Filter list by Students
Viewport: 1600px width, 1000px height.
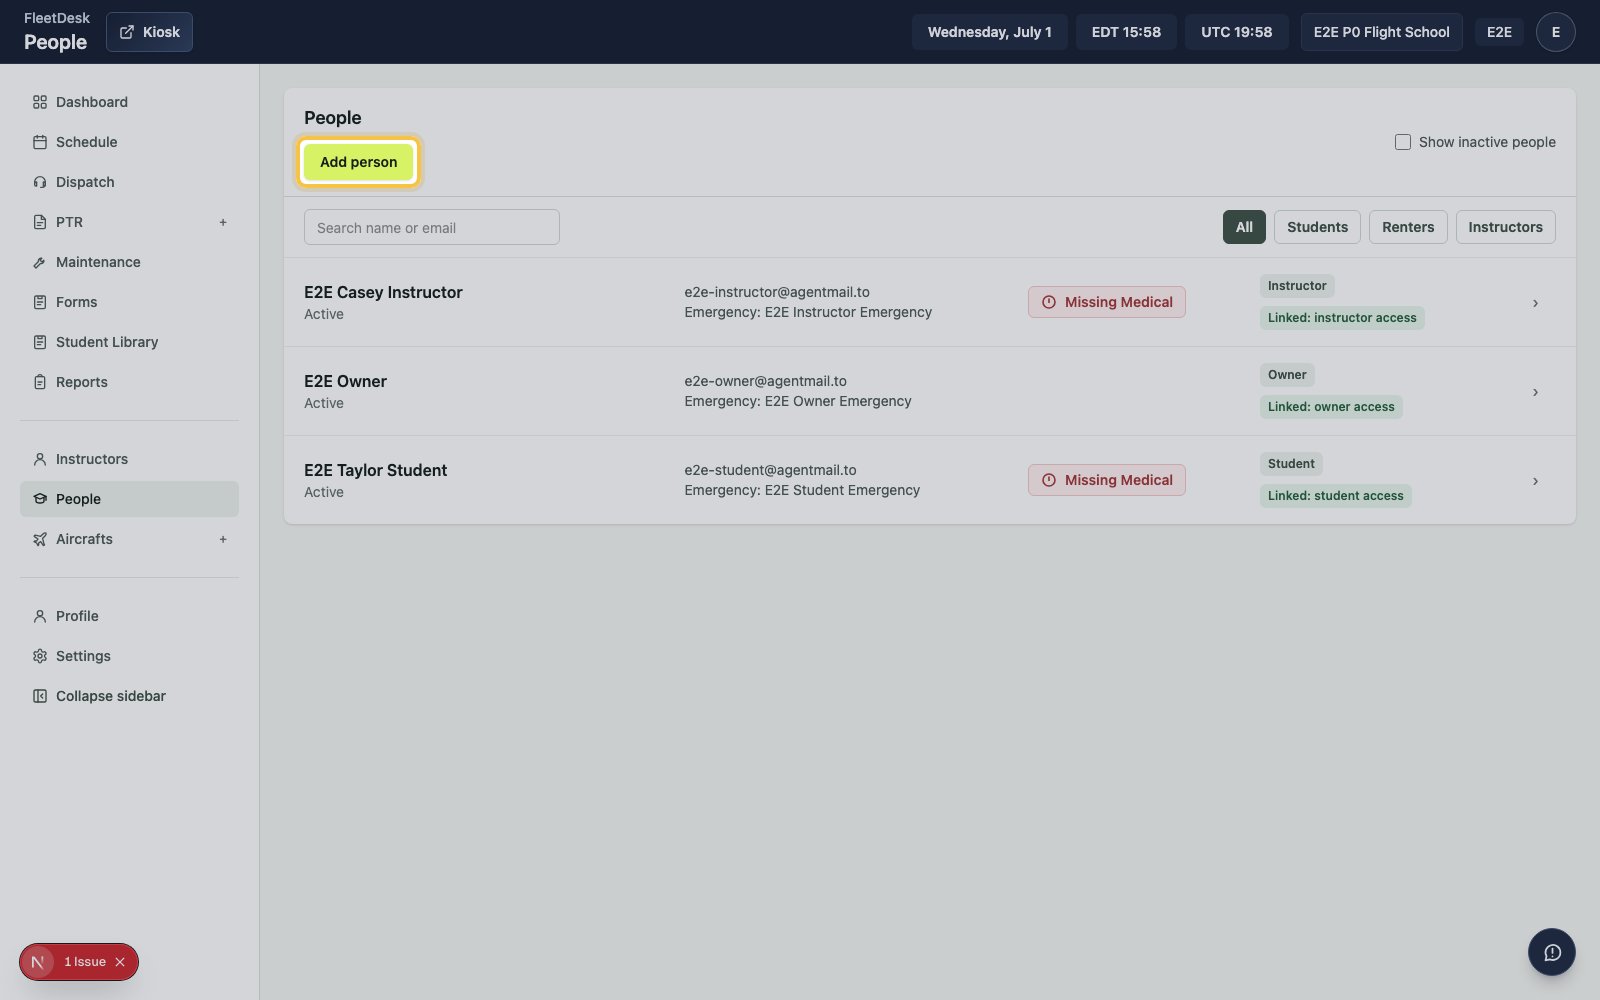coord(1317,227)
